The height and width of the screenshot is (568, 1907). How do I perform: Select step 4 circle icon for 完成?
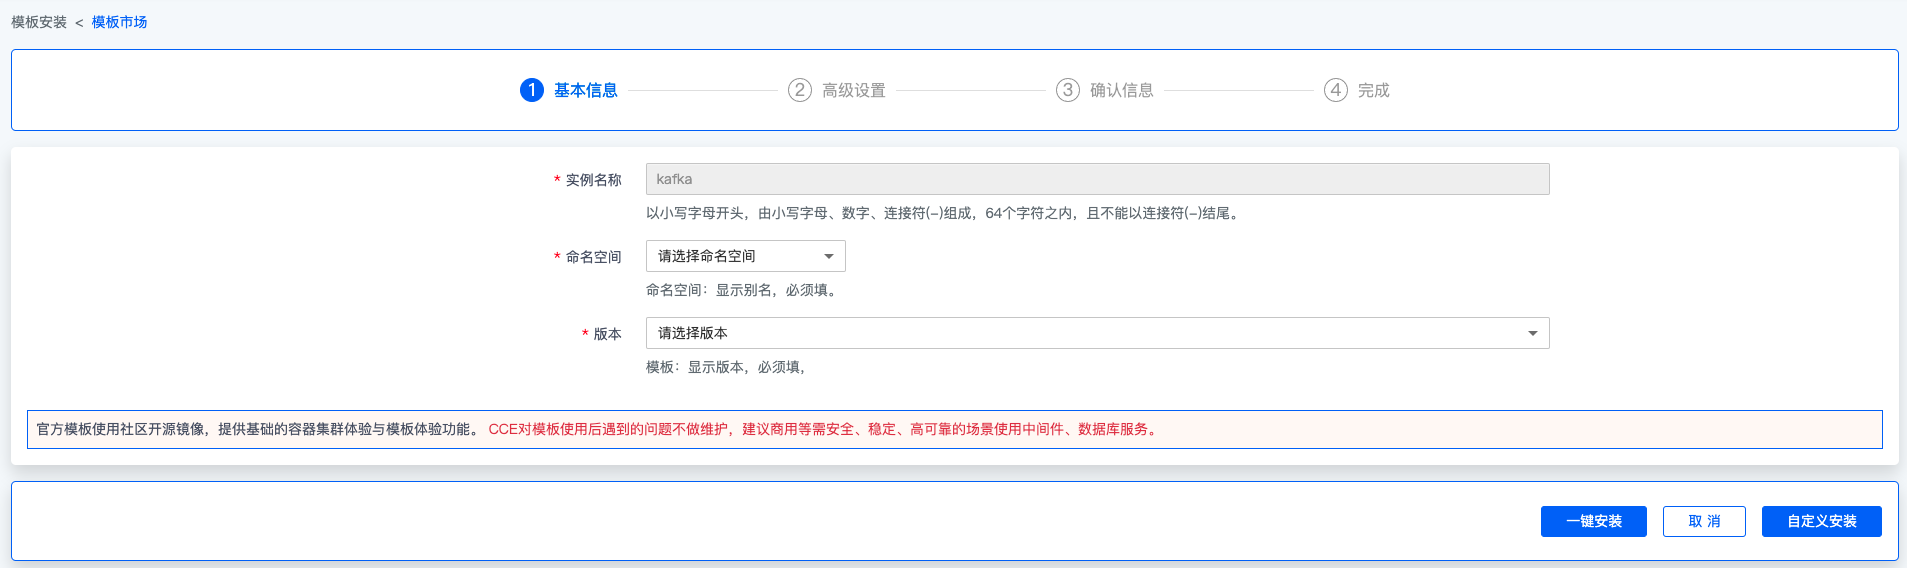pyautogui.click(x=1336, y=90)
